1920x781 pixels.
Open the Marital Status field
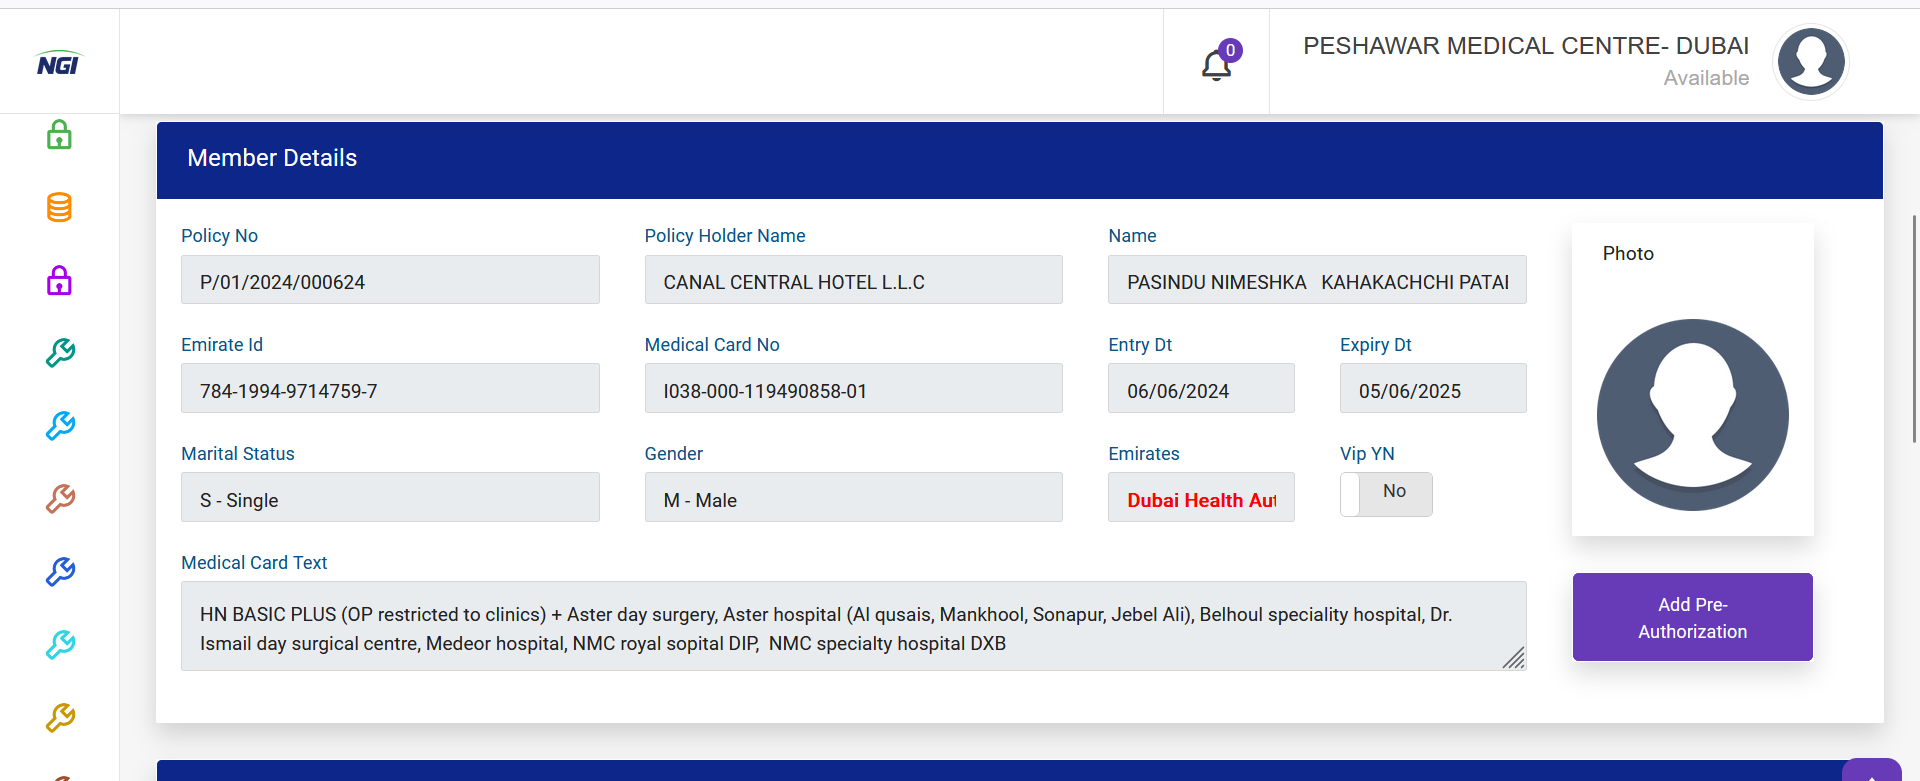(390, 498)
